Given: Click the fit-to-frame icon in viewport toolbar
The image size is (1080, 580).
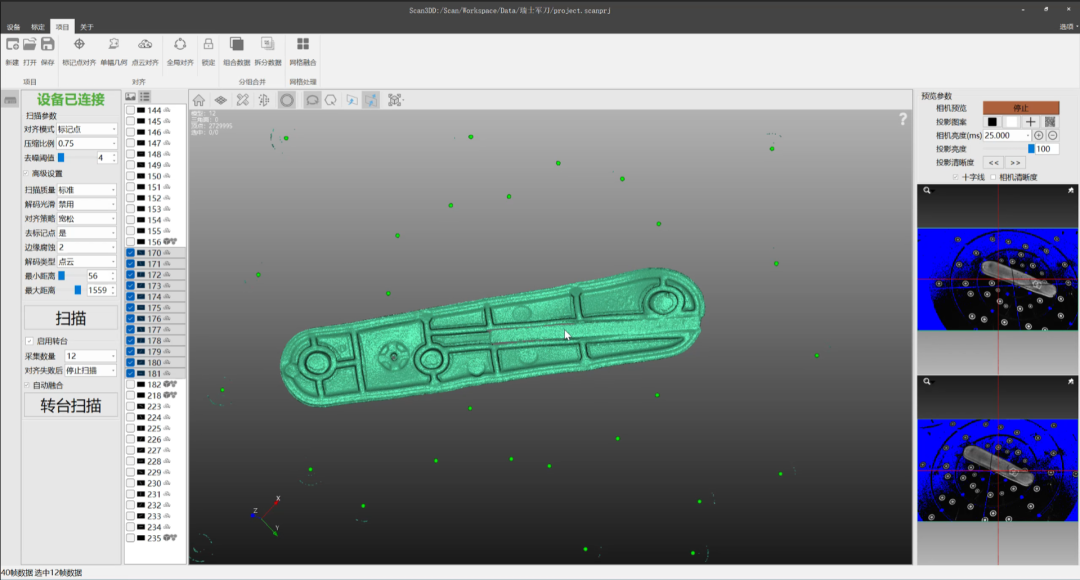Looking at the screenshot, I should (x=395, y=101).
